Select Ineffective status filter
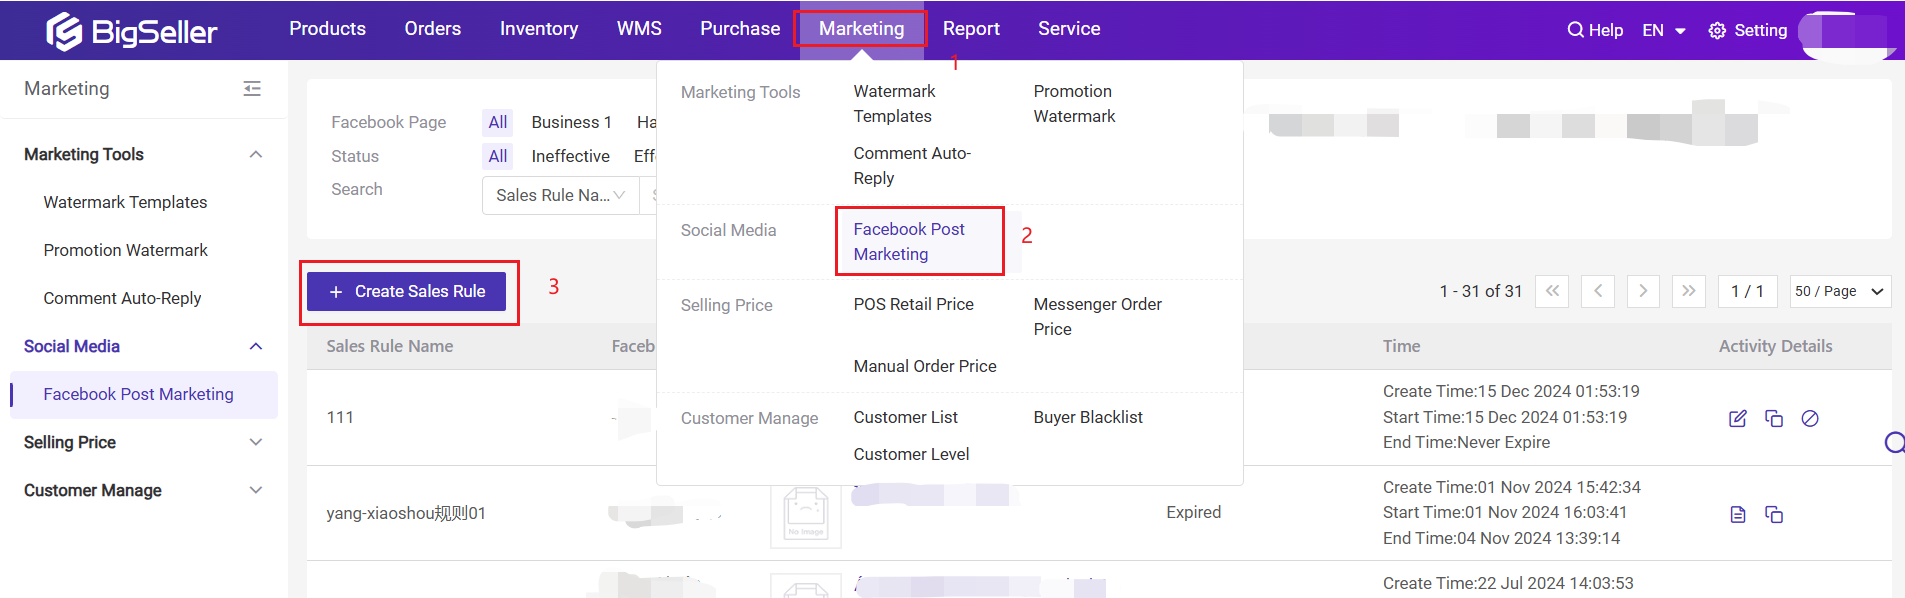1905x598 pixels. (570, 156)
